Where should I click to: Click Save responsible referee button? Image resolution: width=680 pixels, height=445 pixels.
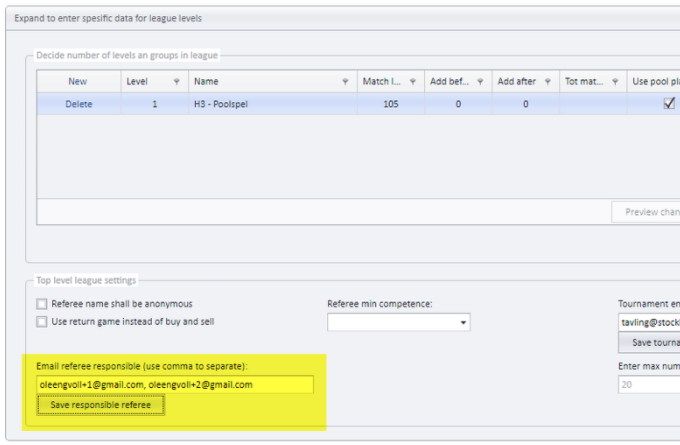pyautogui.click(x=101, y=405)
